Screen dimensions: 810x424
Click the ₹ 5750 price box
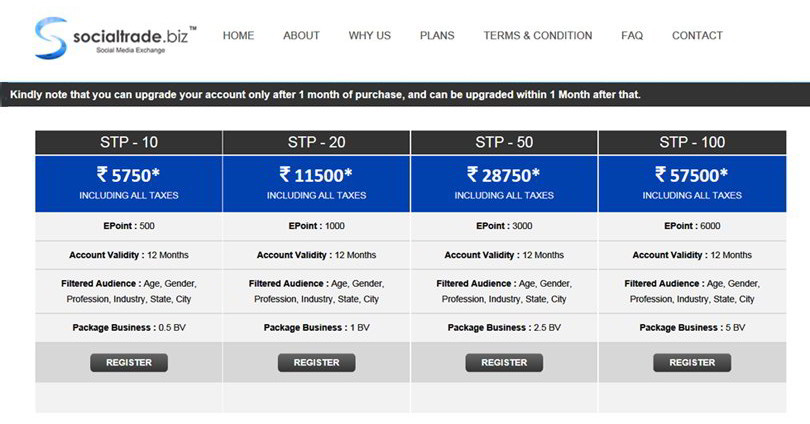click(129, 183)
